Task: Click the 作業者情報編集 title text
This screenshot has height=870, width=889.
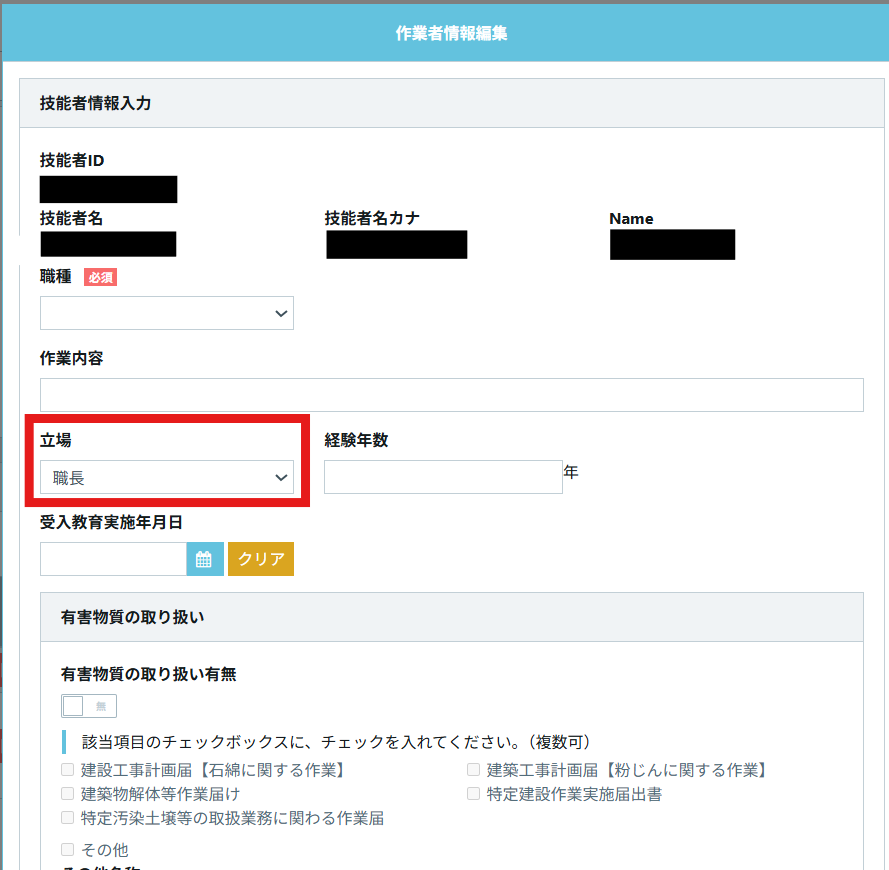Action: click(451, 33)
